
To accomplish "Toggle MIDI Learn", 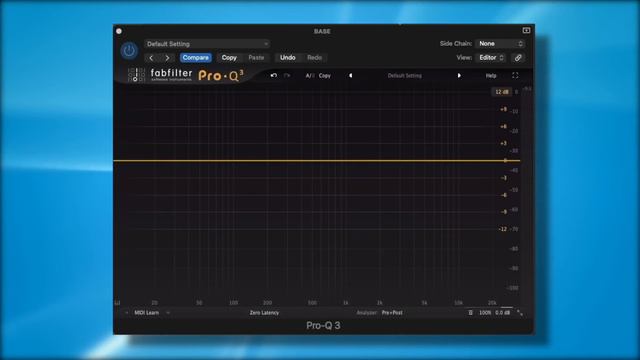I will 147,313.
